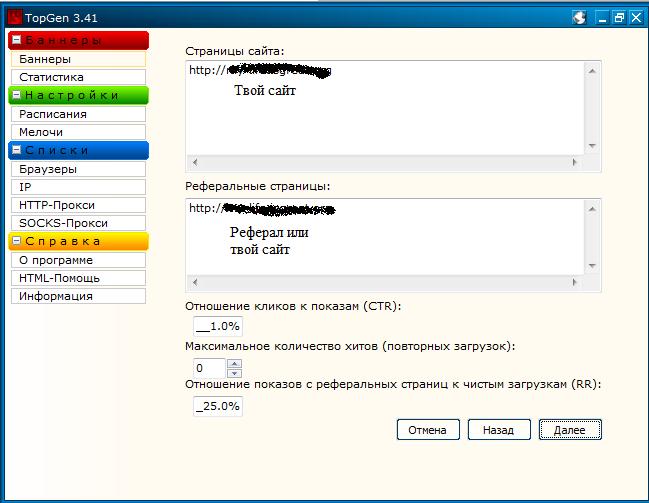Open the Расписания settings item

(x=78, y=114)
